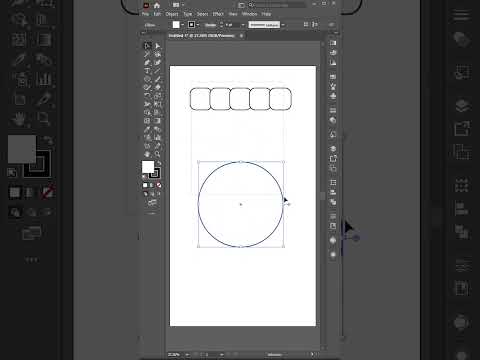Choose the Scale tool

coord(158,96)
